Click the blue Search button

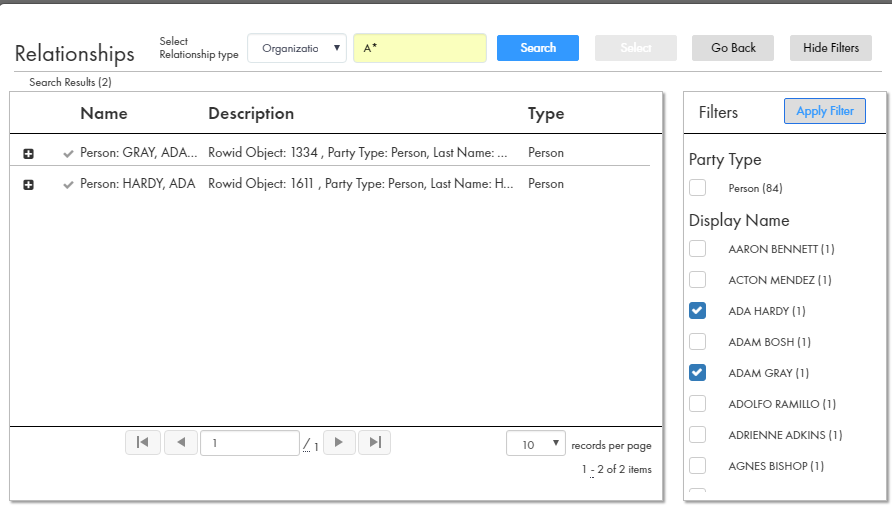pyautogui.click(x=538, y=48)
